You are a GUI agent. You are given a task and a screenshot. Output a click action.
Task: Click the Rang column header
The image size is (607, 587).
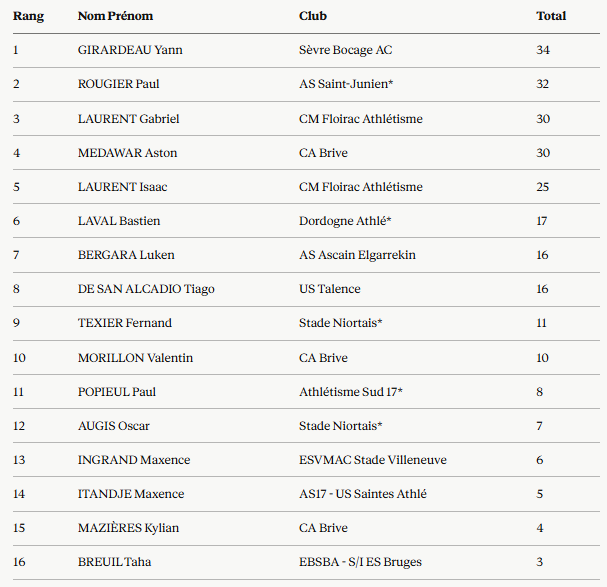tap(28, 16)
